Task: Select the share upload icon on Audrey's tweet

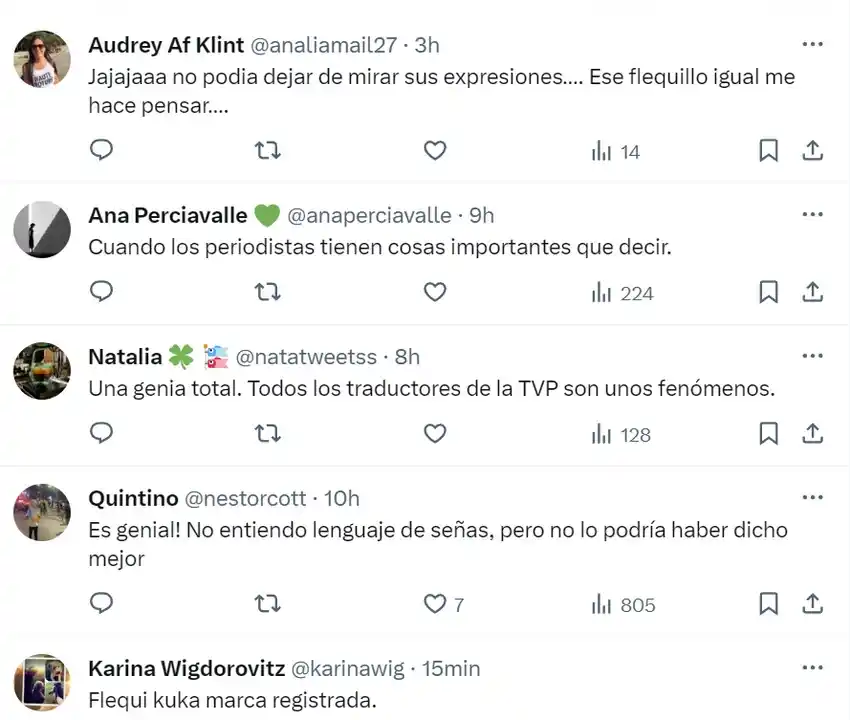Action: pos(812,150)
